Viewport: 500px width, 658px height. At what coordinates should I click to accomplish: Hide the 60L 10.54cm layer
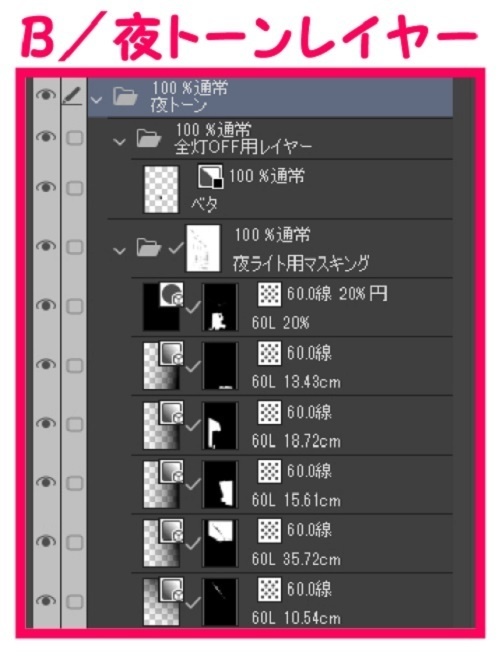click(x=45, y=601)
